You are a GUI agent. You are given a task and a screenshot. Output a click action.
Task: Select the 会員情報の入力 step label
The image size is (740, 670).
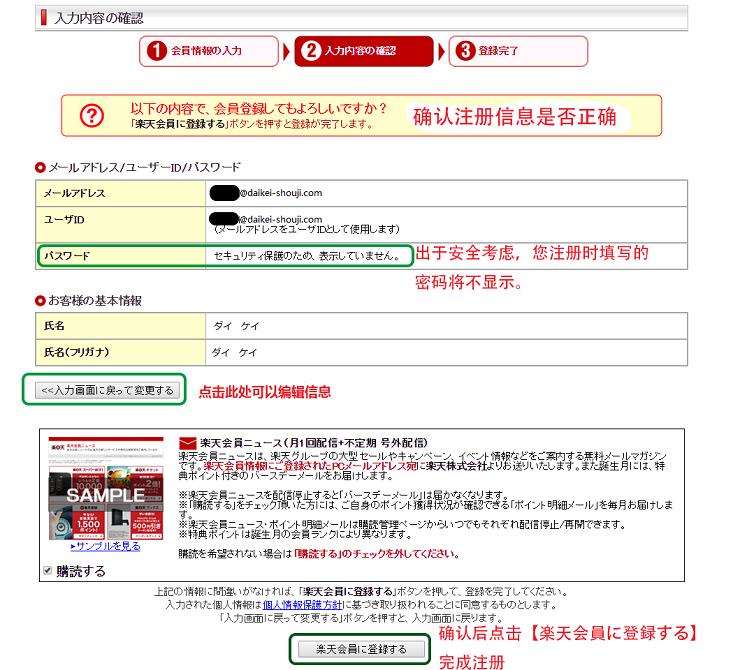206,50
